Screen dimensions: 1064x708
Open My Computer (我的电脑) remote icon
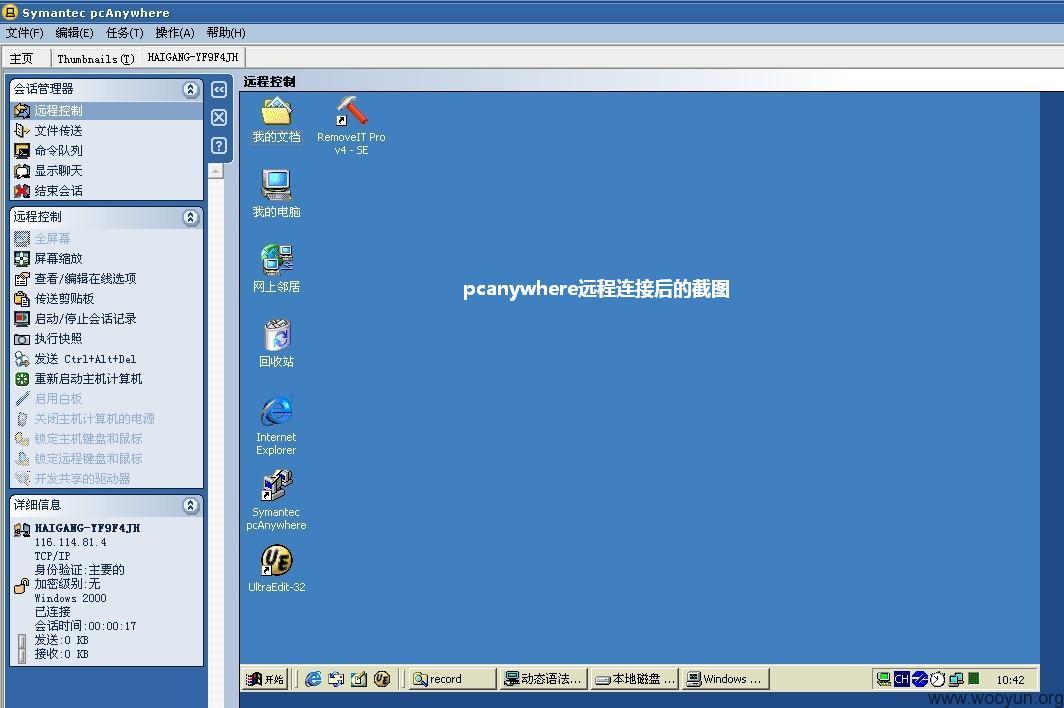[276, 193]
